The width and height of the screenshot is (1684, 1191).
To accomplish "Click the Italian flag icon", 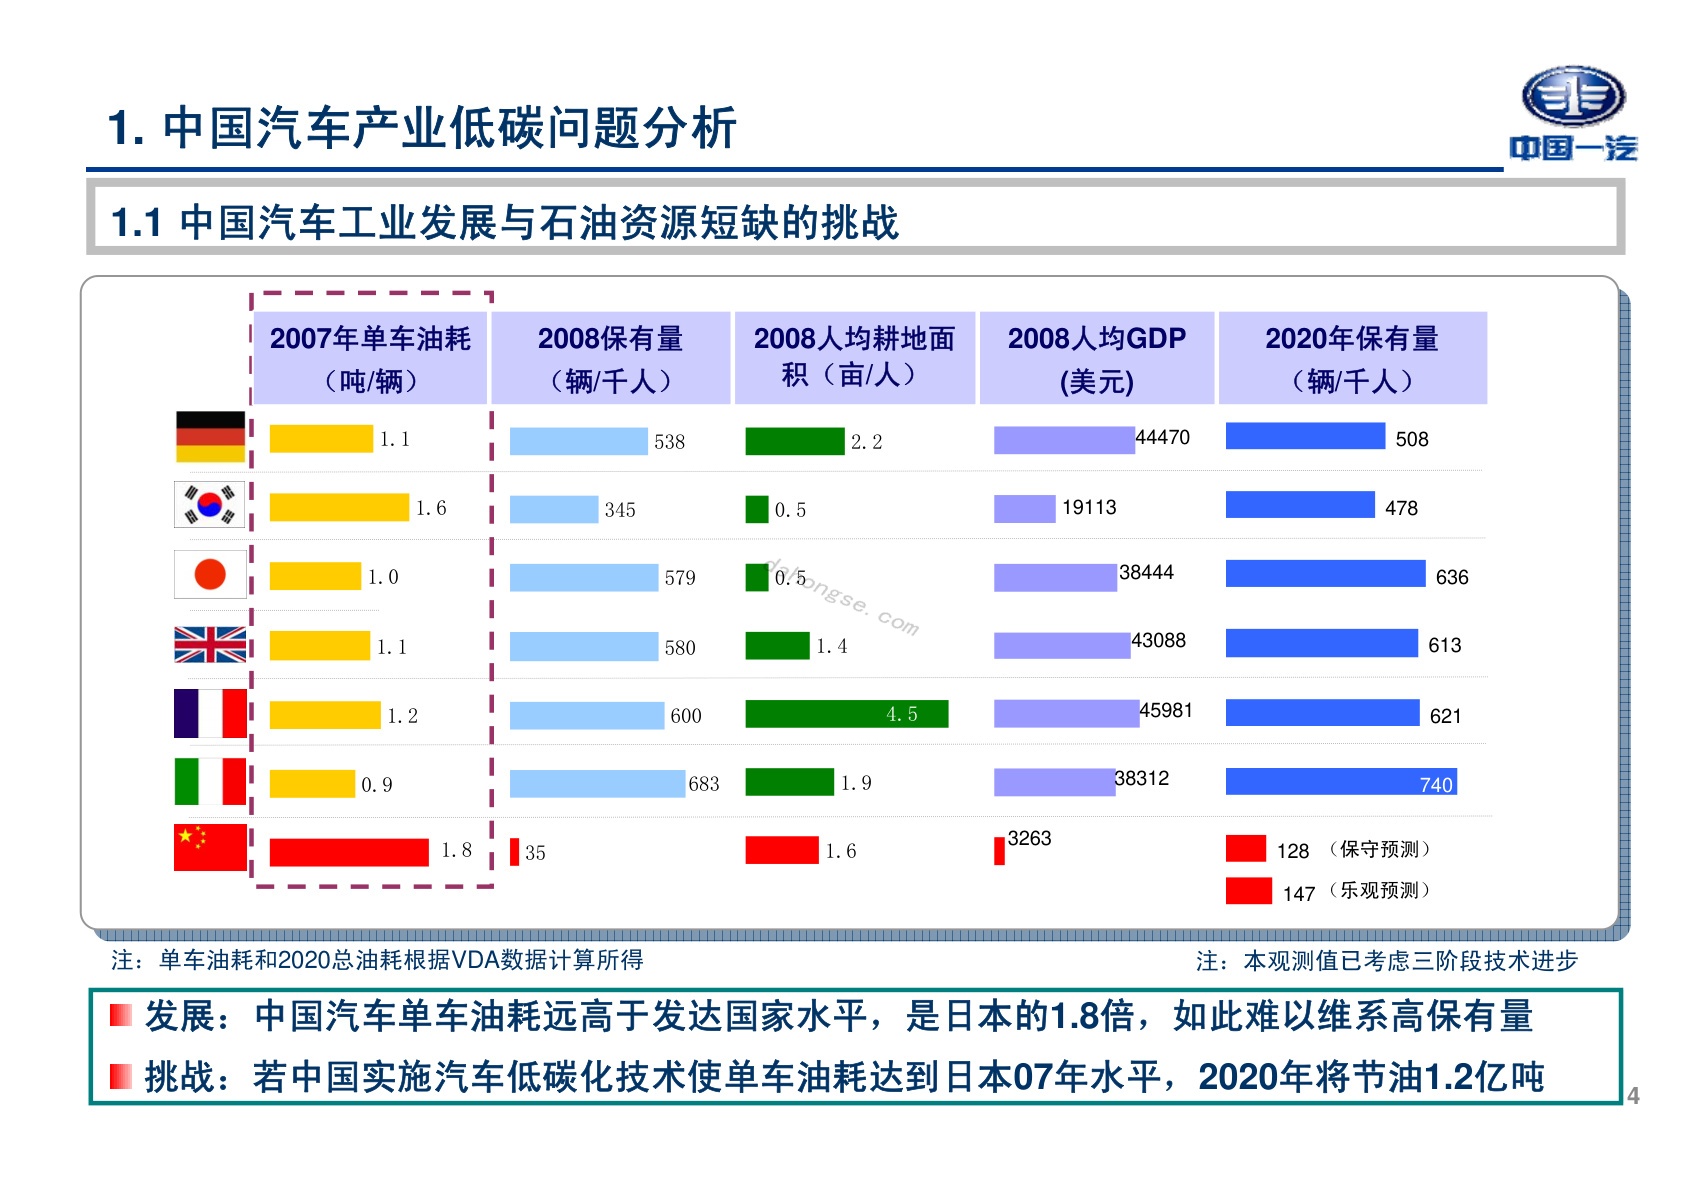I will tap(210, 781).
